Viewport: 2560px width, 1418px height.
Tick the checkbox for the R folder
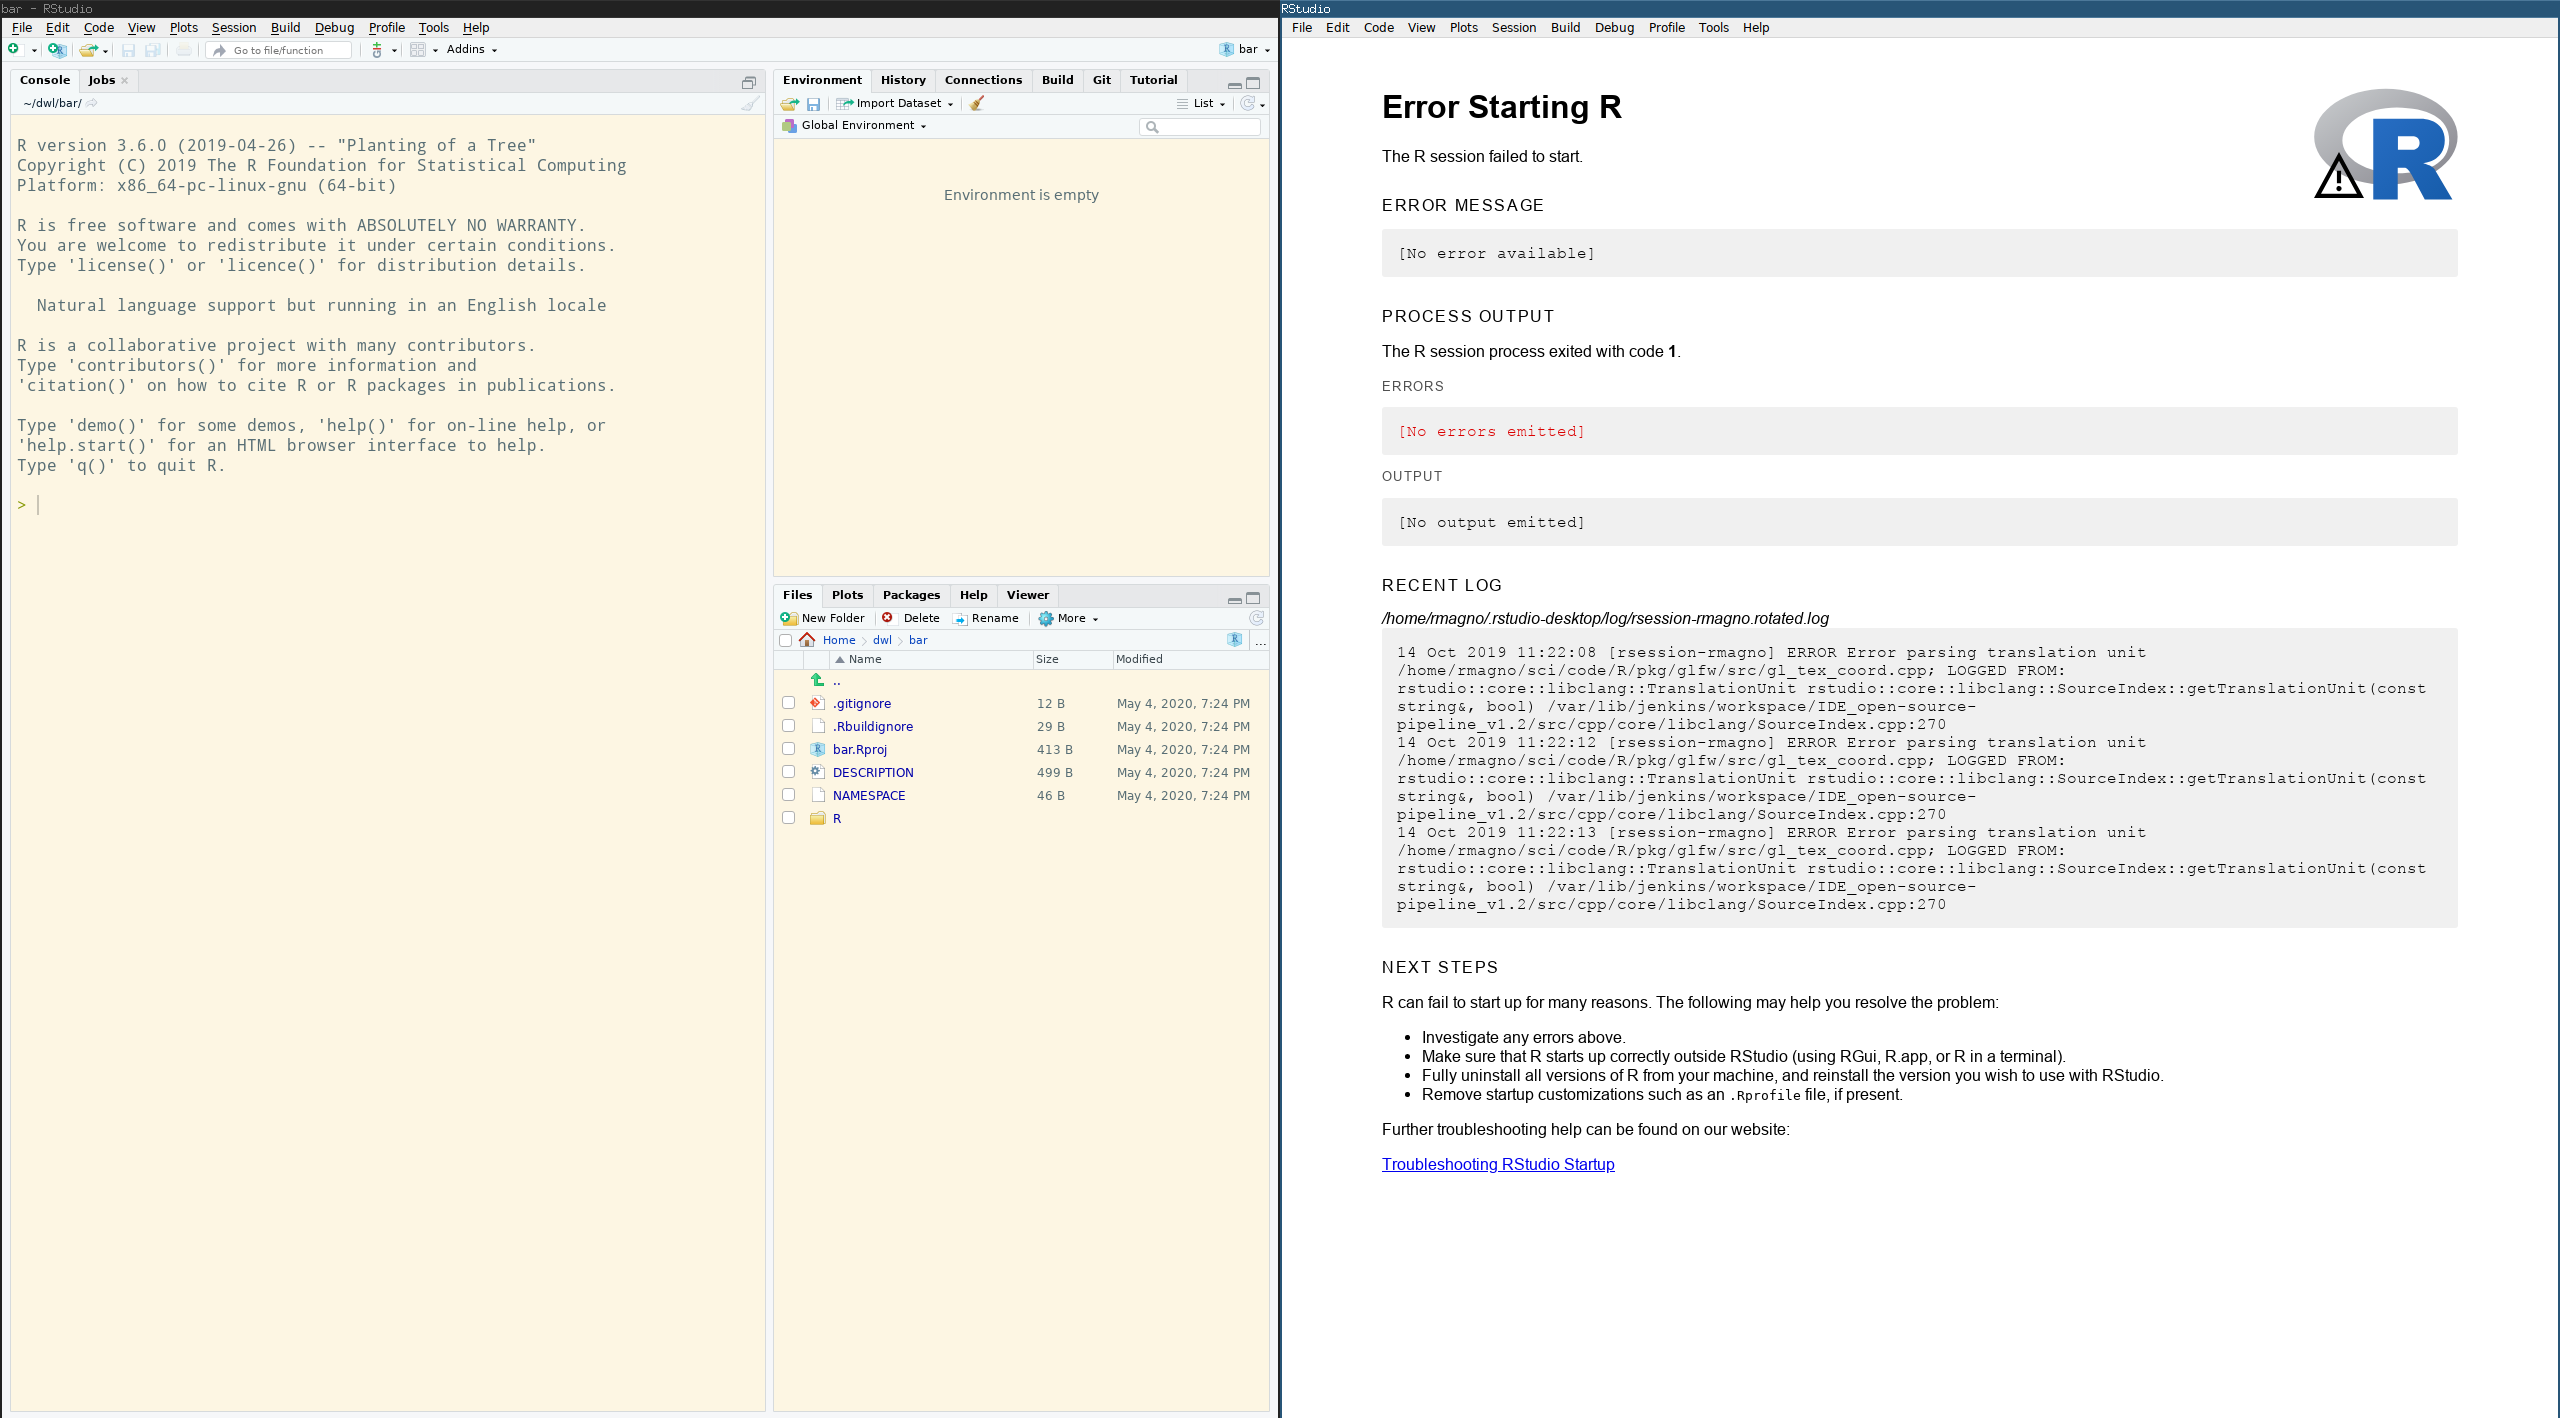(x=788, y=818)
